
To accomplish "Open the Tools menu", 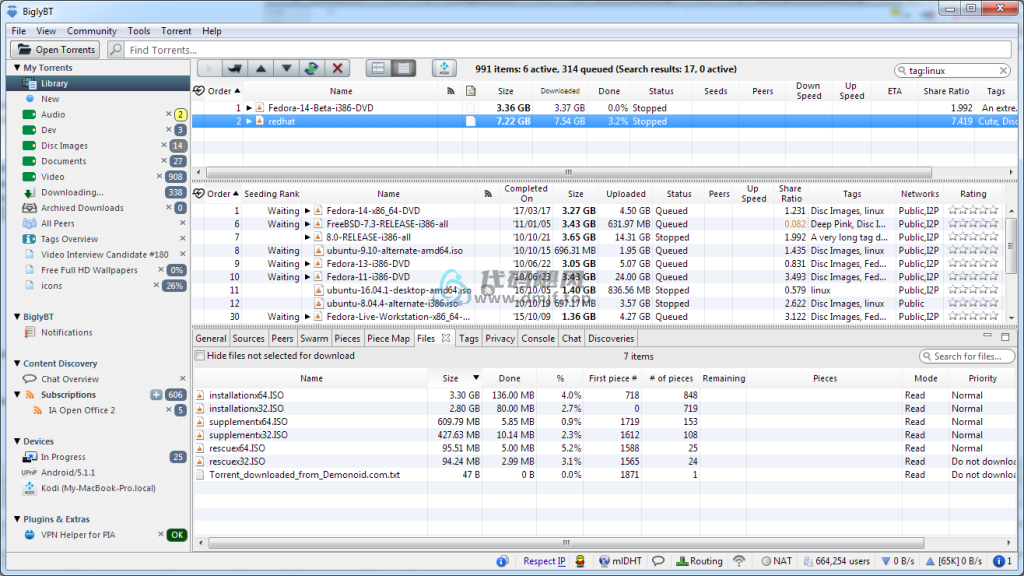I will [138, 31].
